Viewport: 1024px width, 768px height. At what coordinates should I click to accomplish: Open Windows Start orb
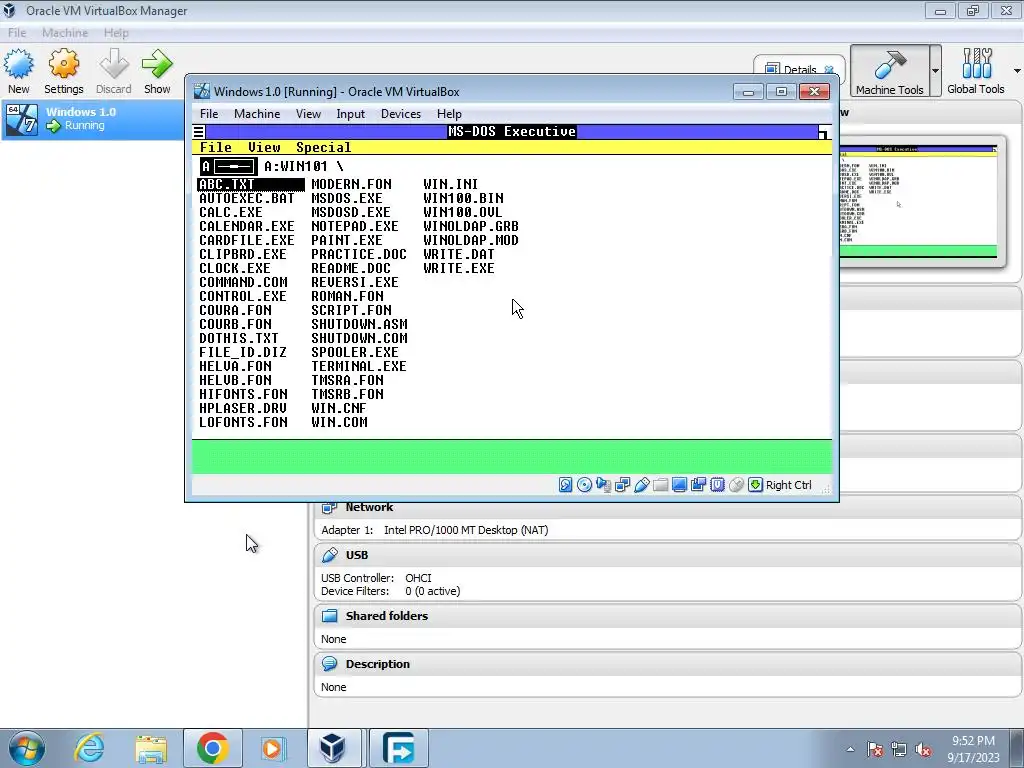(x=26, y=748)
